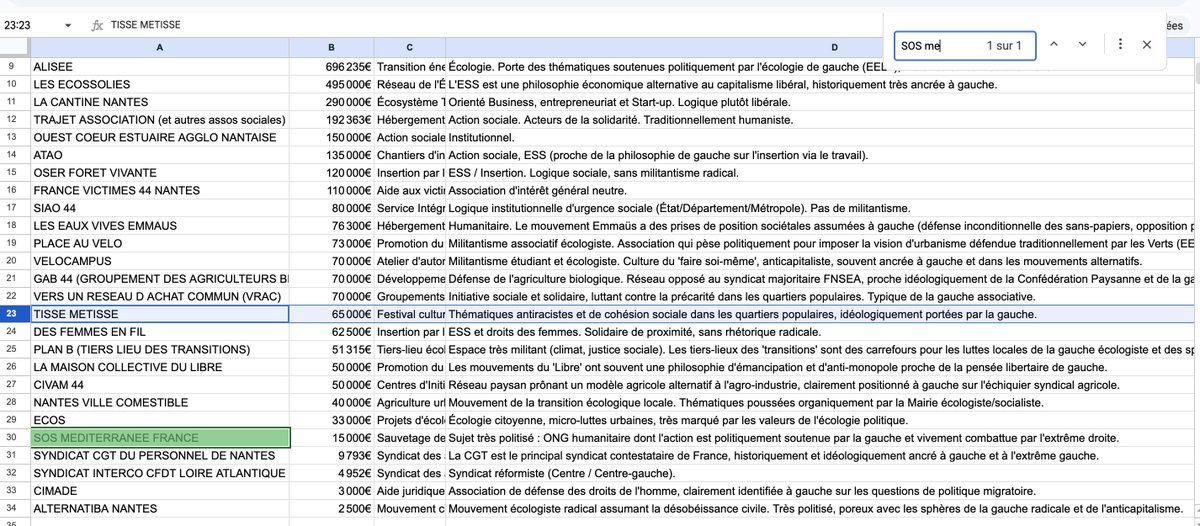Click cell 'SIAO 44'
Screen dimensions: 1200x526
click(x=160, y=208)
